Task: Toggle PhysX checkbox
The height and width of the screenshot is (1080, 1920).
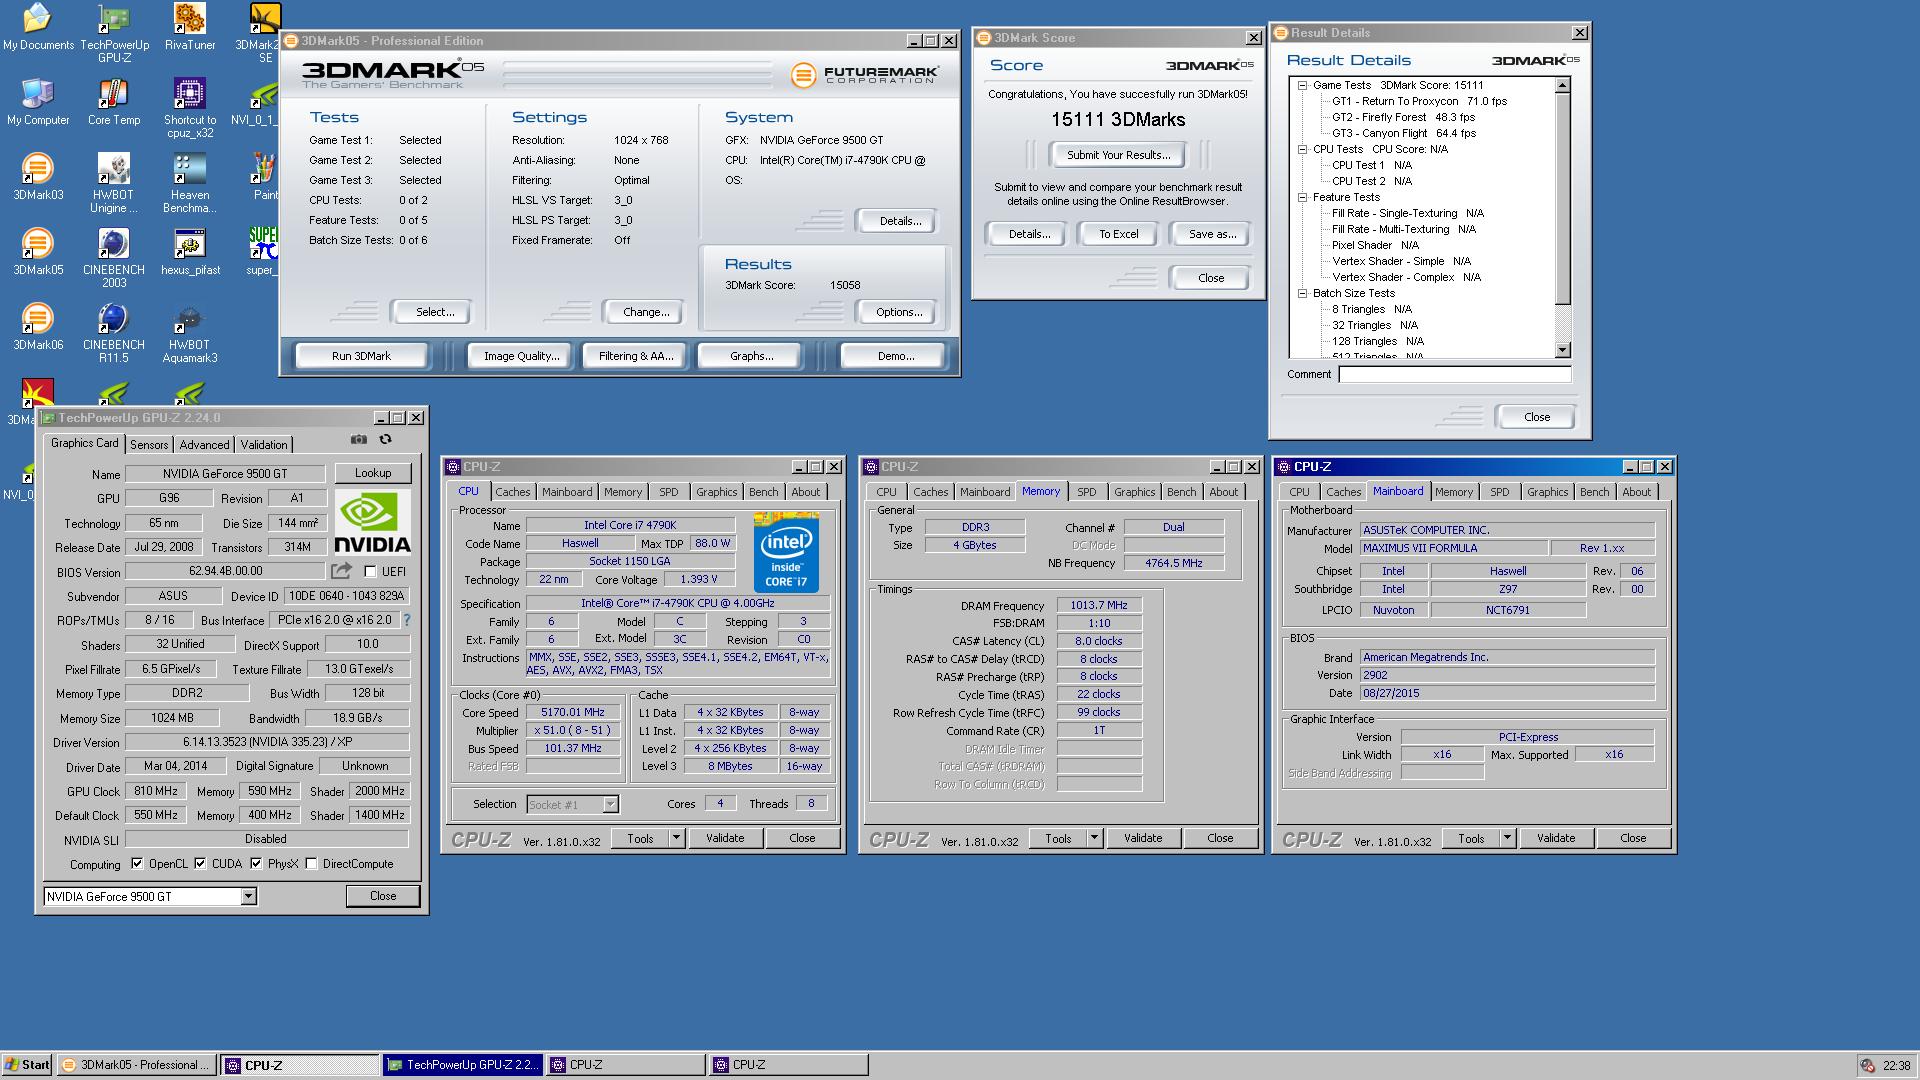Action: [256, 864]
